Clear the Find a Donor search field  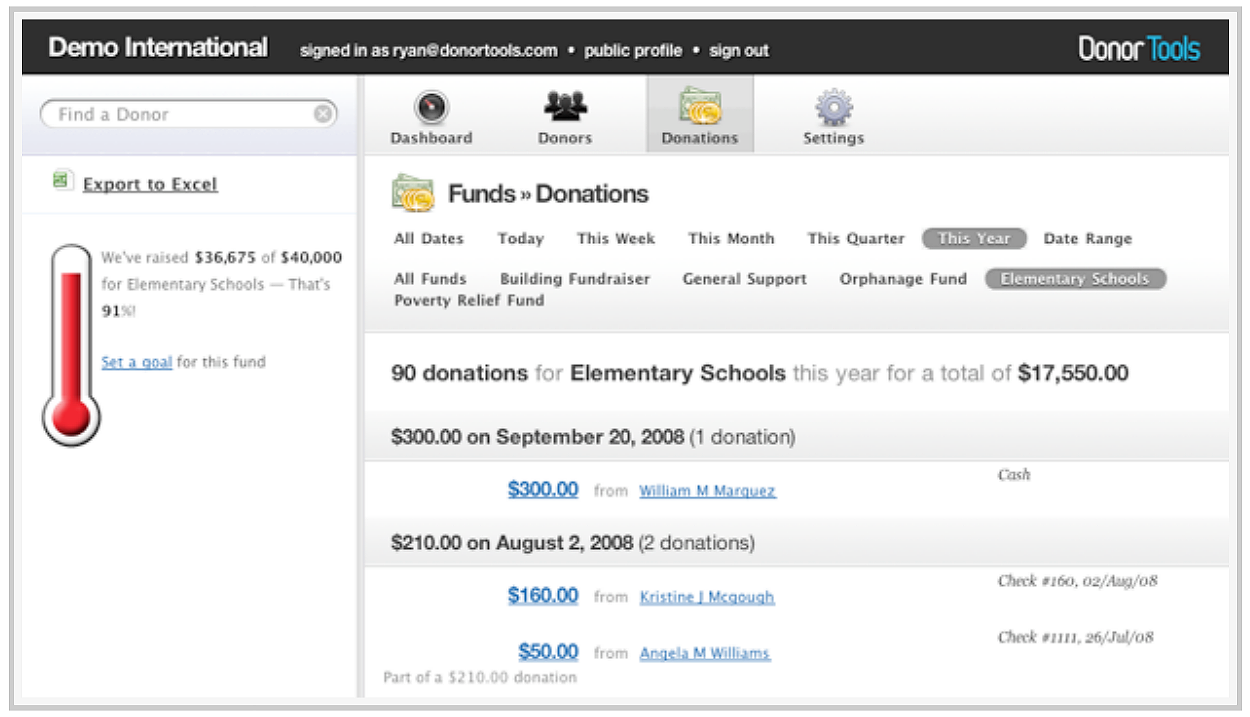[x=322, y=114]
